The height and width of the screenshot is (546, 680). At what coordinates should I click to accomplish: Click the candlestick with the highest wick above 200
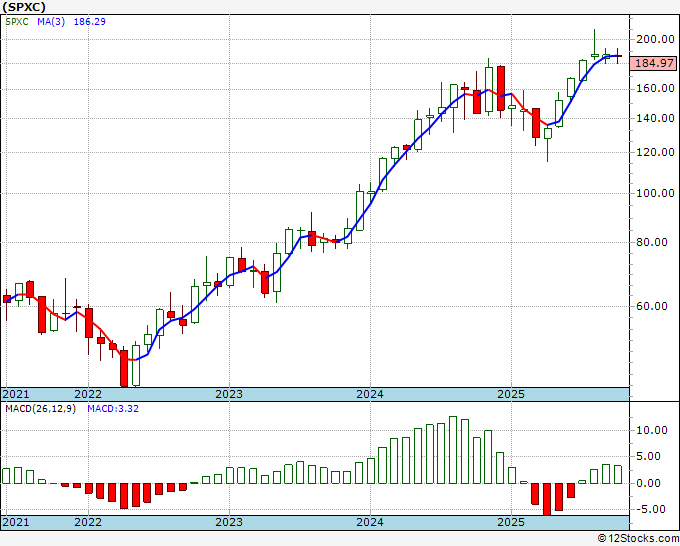click(595, 44)
